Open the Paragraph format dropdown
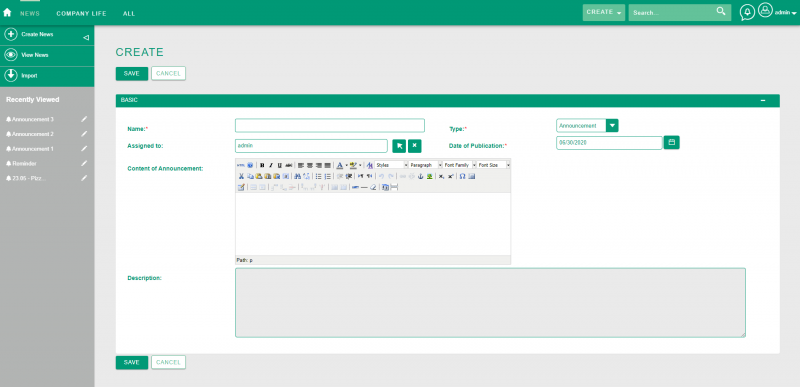The image size is (800, 387). tap(426, 165)
